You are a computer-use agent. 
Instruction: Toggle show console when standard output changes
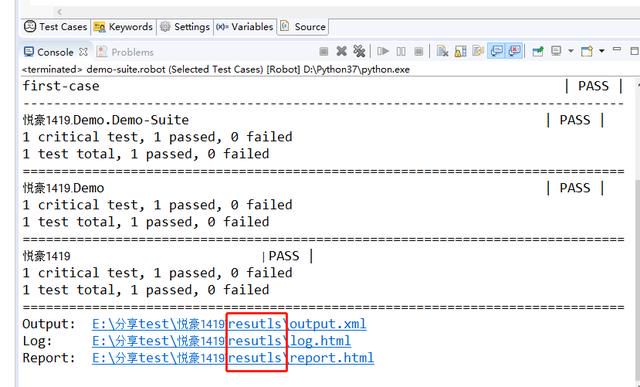(x=496, y=51)
